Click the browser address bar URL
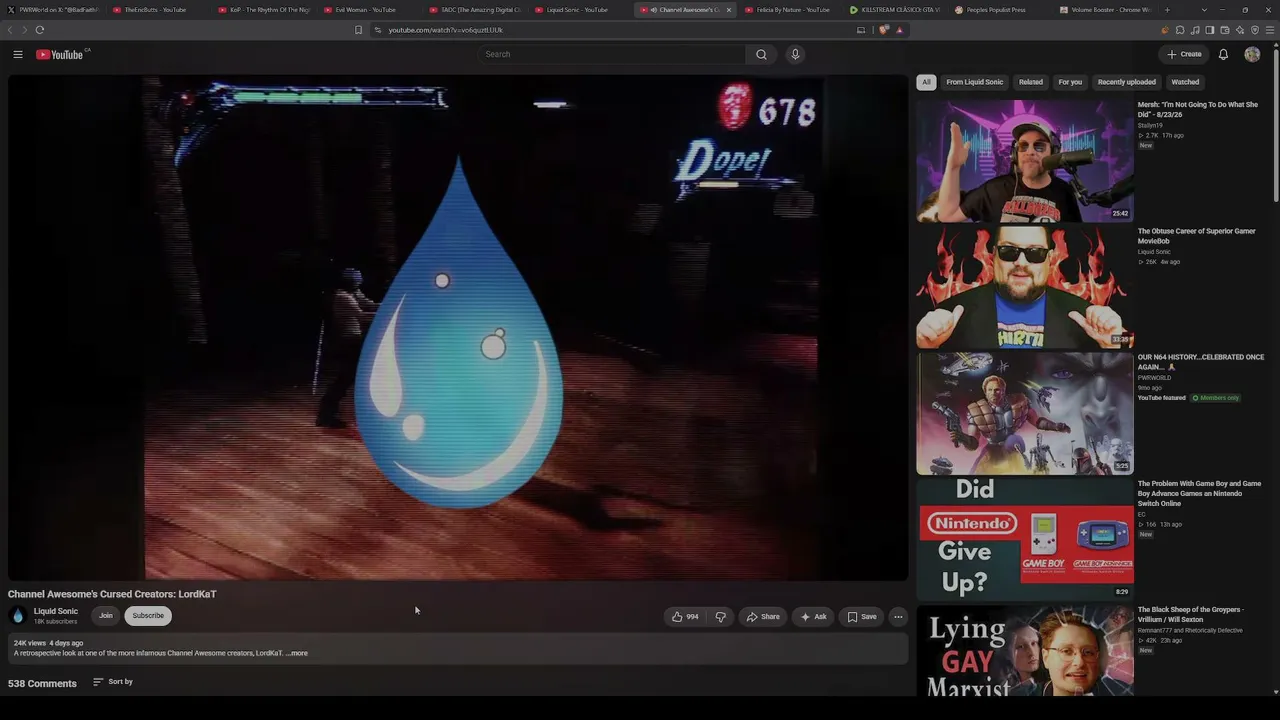The height and width of the screenshot is (720, 1280). 445,30
